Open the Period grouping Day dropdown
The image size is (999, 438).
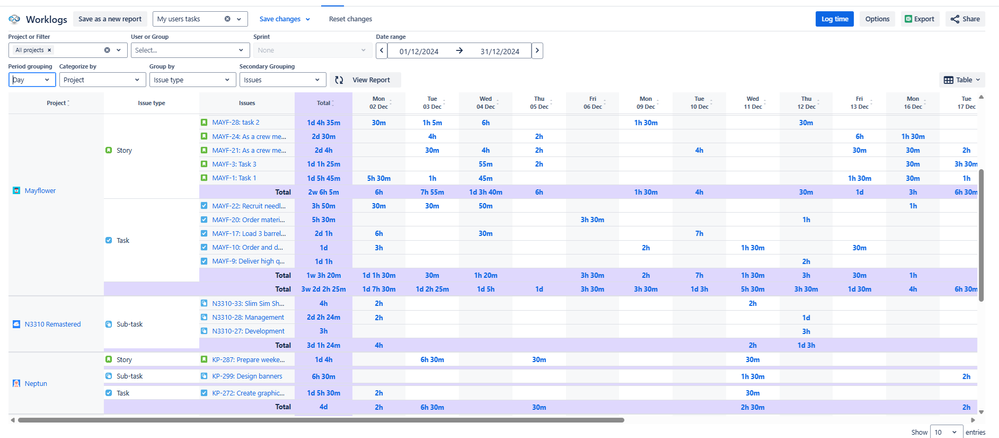pos(31,80)
